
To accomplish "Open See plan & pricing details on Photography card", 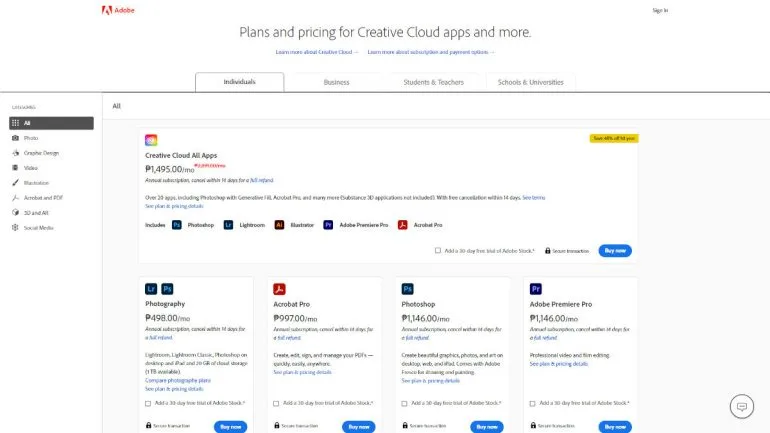I will click(x=174, y=389).
